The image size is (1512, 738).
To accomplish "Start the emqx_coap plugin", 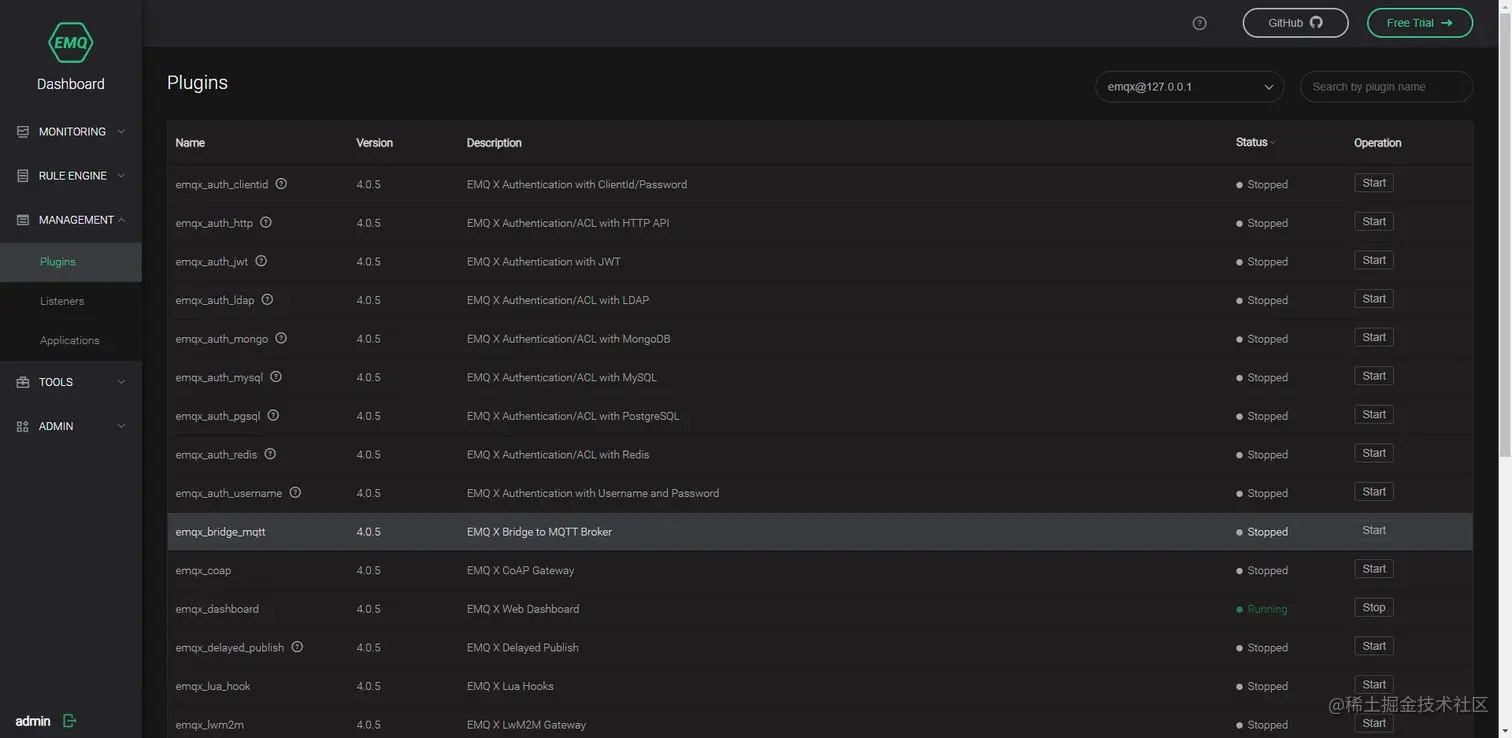I will [x=1374, y=569].
